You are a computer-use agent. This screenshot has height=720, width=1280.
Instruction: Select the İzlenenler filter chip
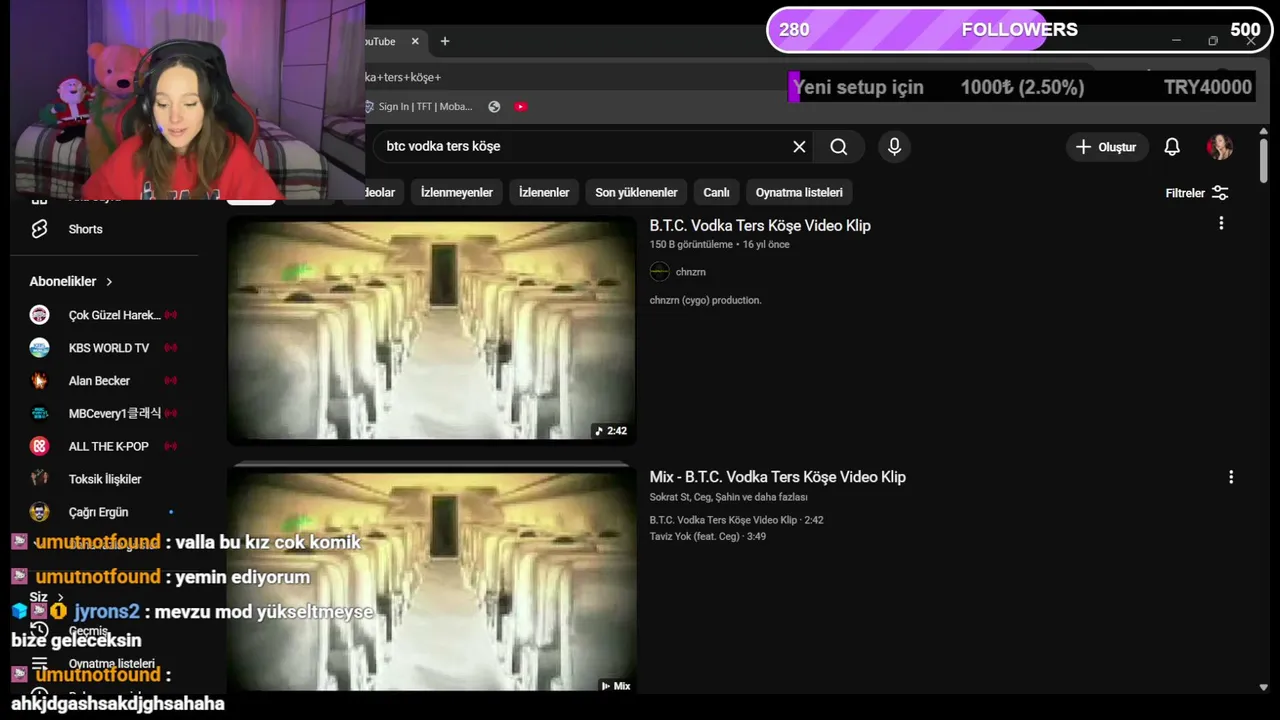coord(544,192)
